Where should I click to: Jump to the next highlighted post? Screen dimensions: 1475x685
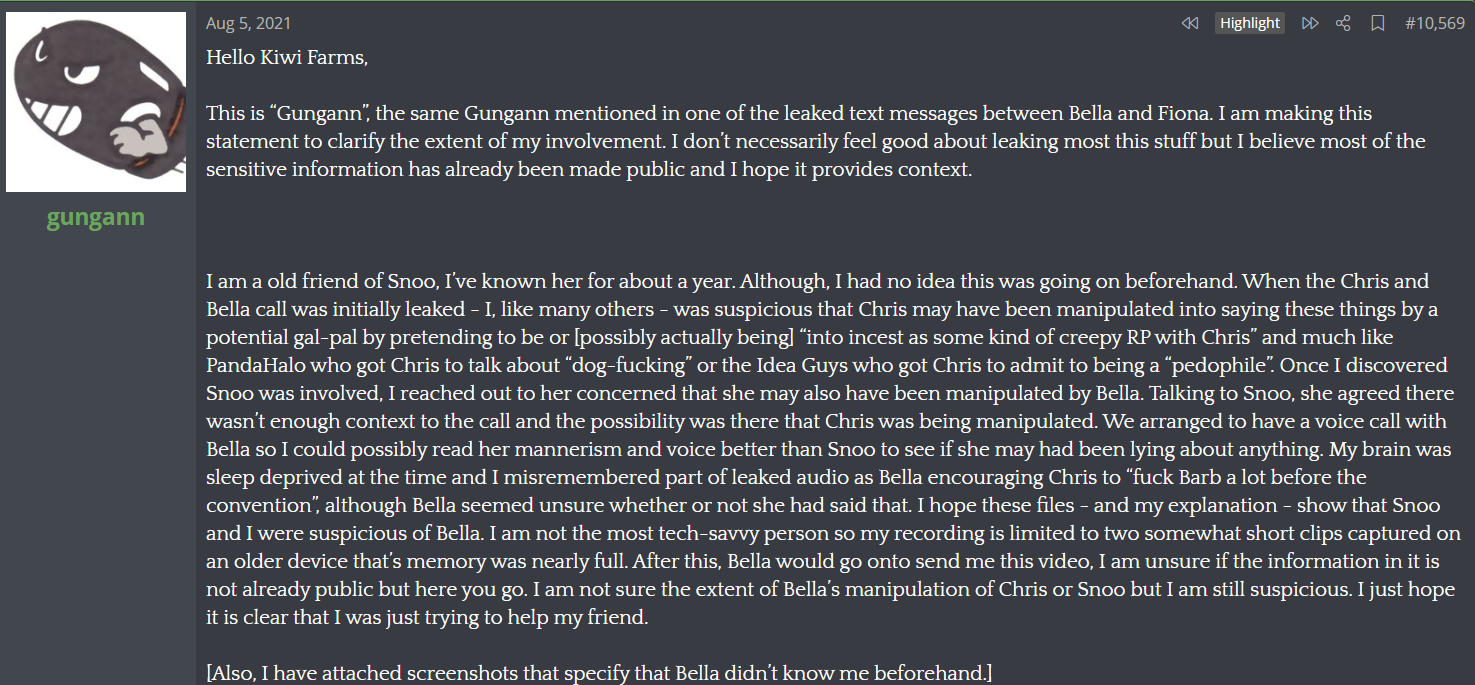[1310, 23]
